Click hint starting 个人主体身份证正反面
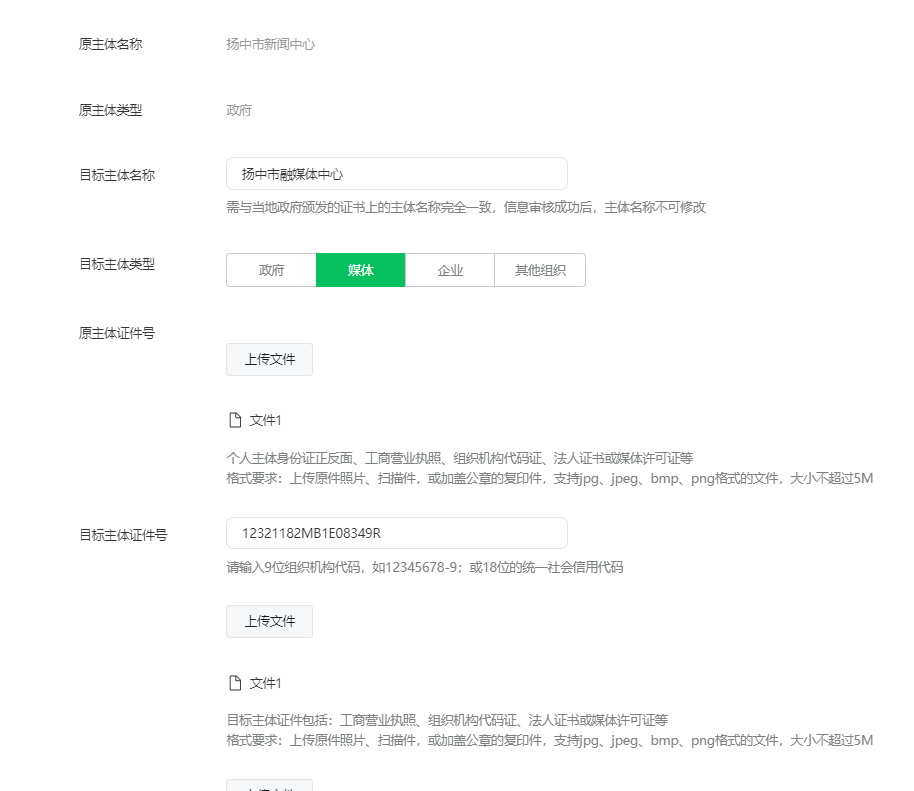Viewport: 914px width, 791px height. pyautogui.click(x=459, y=458)
